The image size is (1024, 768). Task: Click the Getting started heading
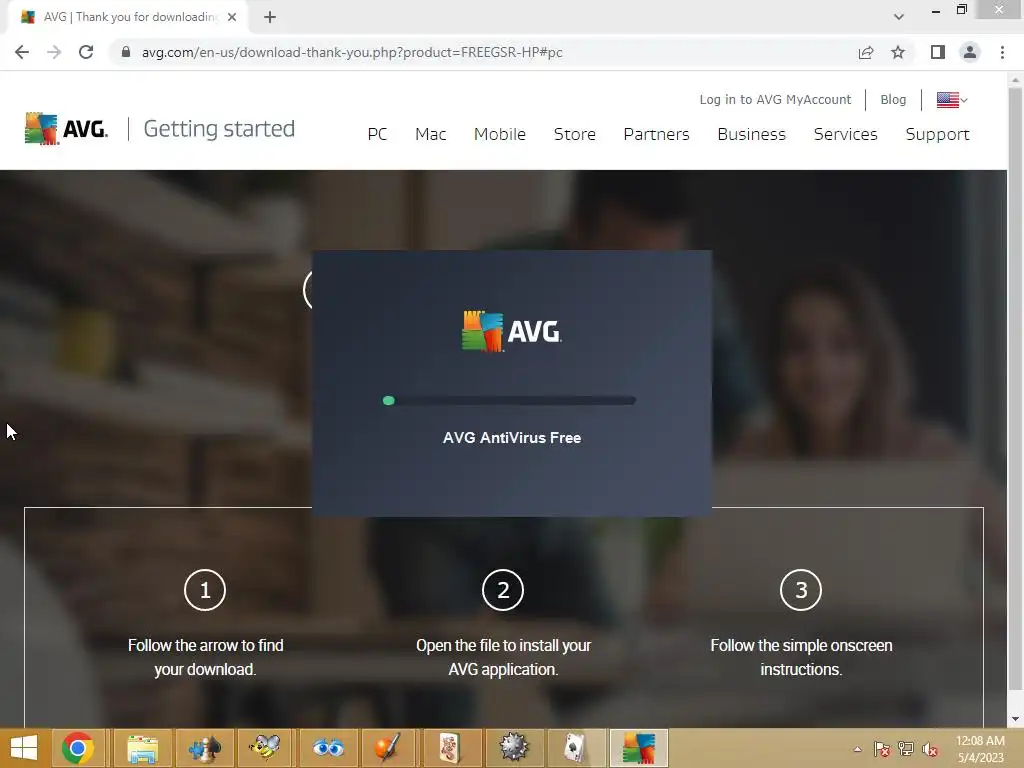(x=219, y=129)
